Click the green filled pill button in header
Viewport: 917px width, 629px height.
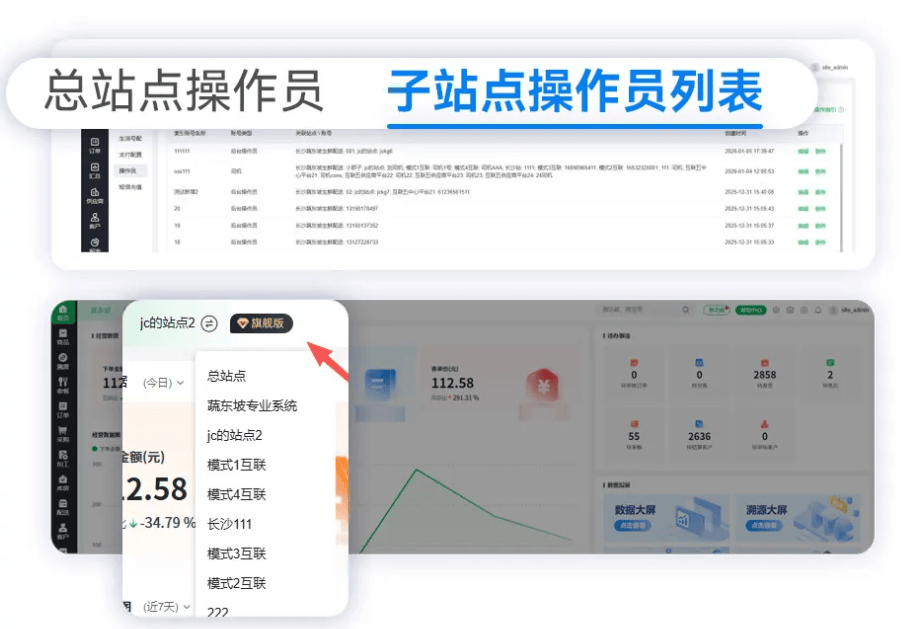(750, 310)
